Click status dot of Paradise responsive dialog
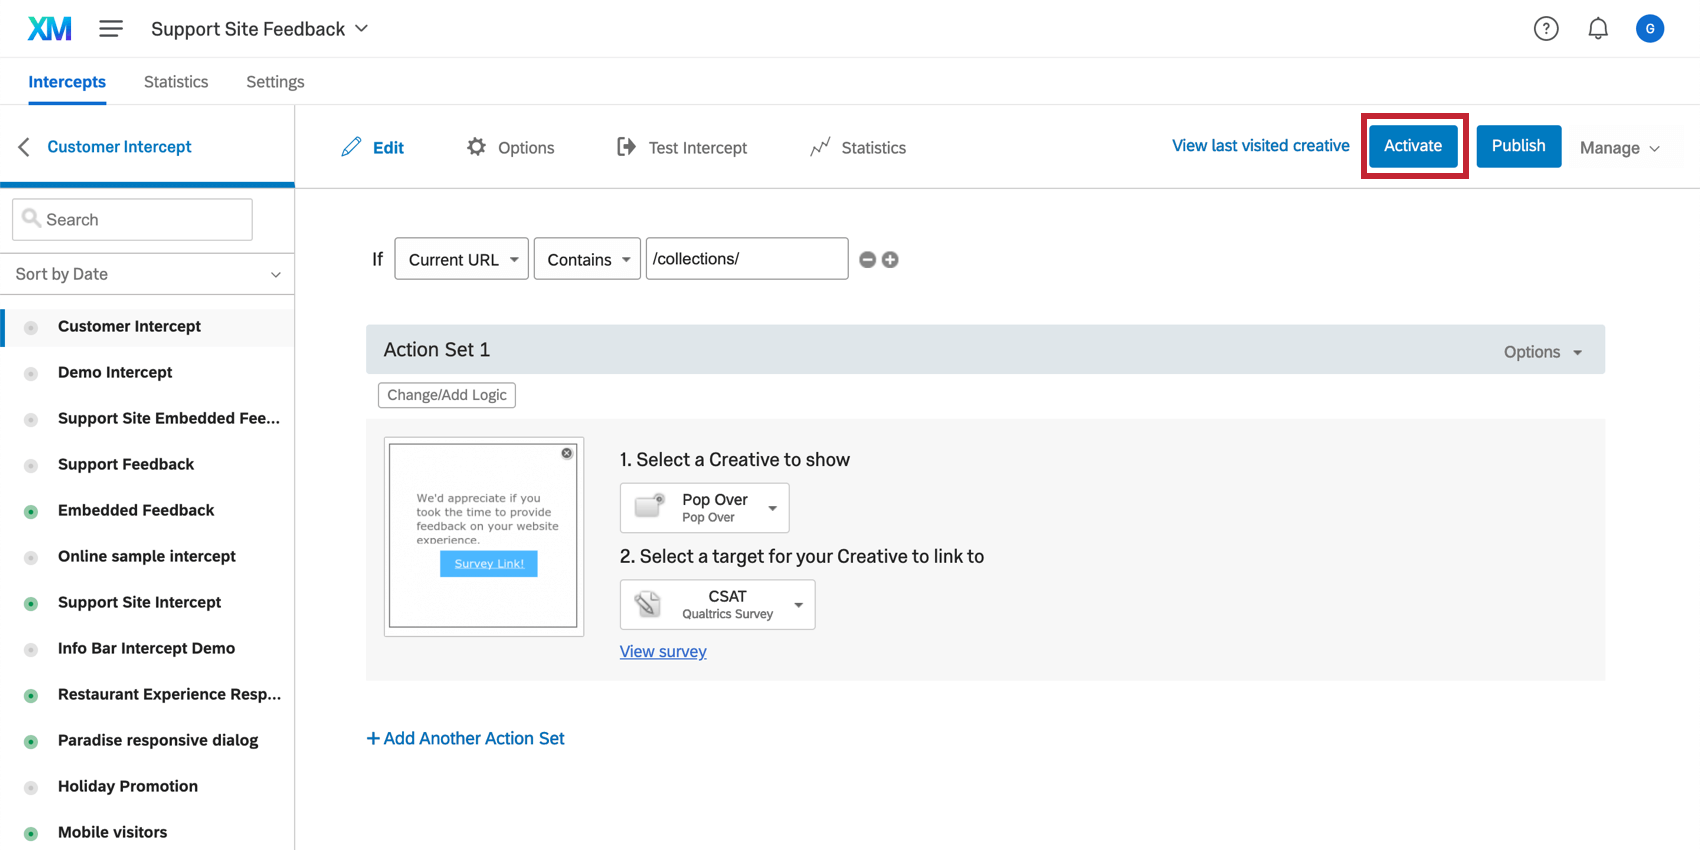This screenshot has height=850, width=1700. click(x=31, y=742)
